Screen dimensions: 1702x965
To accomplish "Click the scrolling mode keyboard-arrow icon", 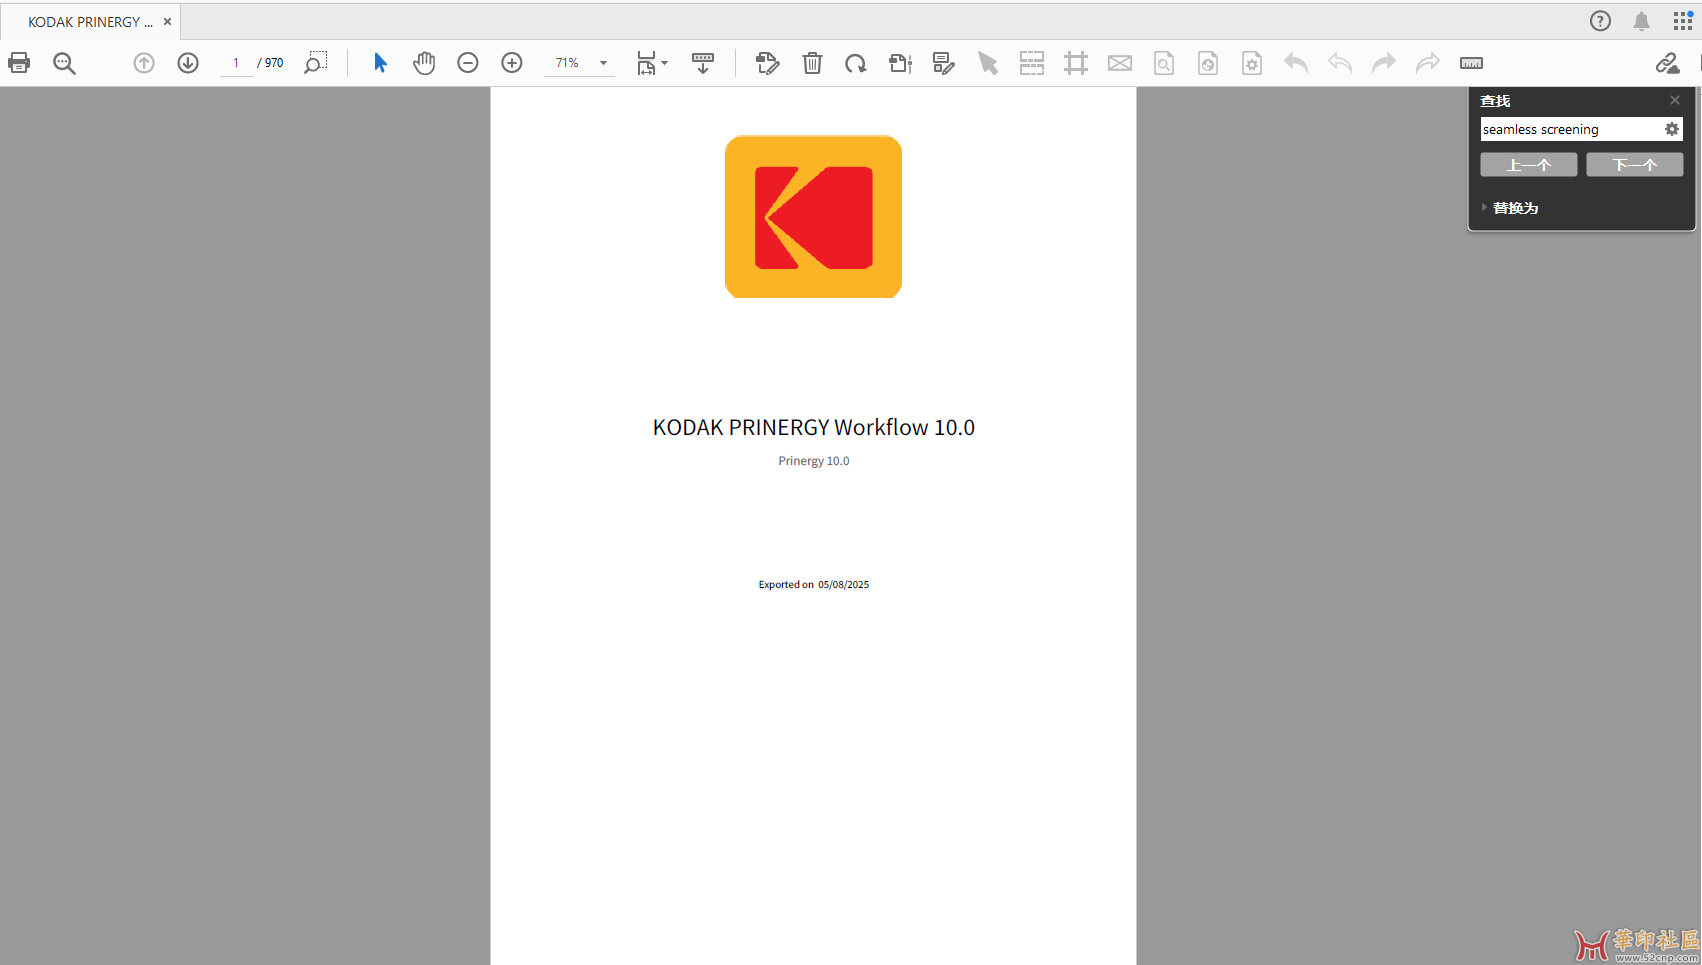I will 703,63.
